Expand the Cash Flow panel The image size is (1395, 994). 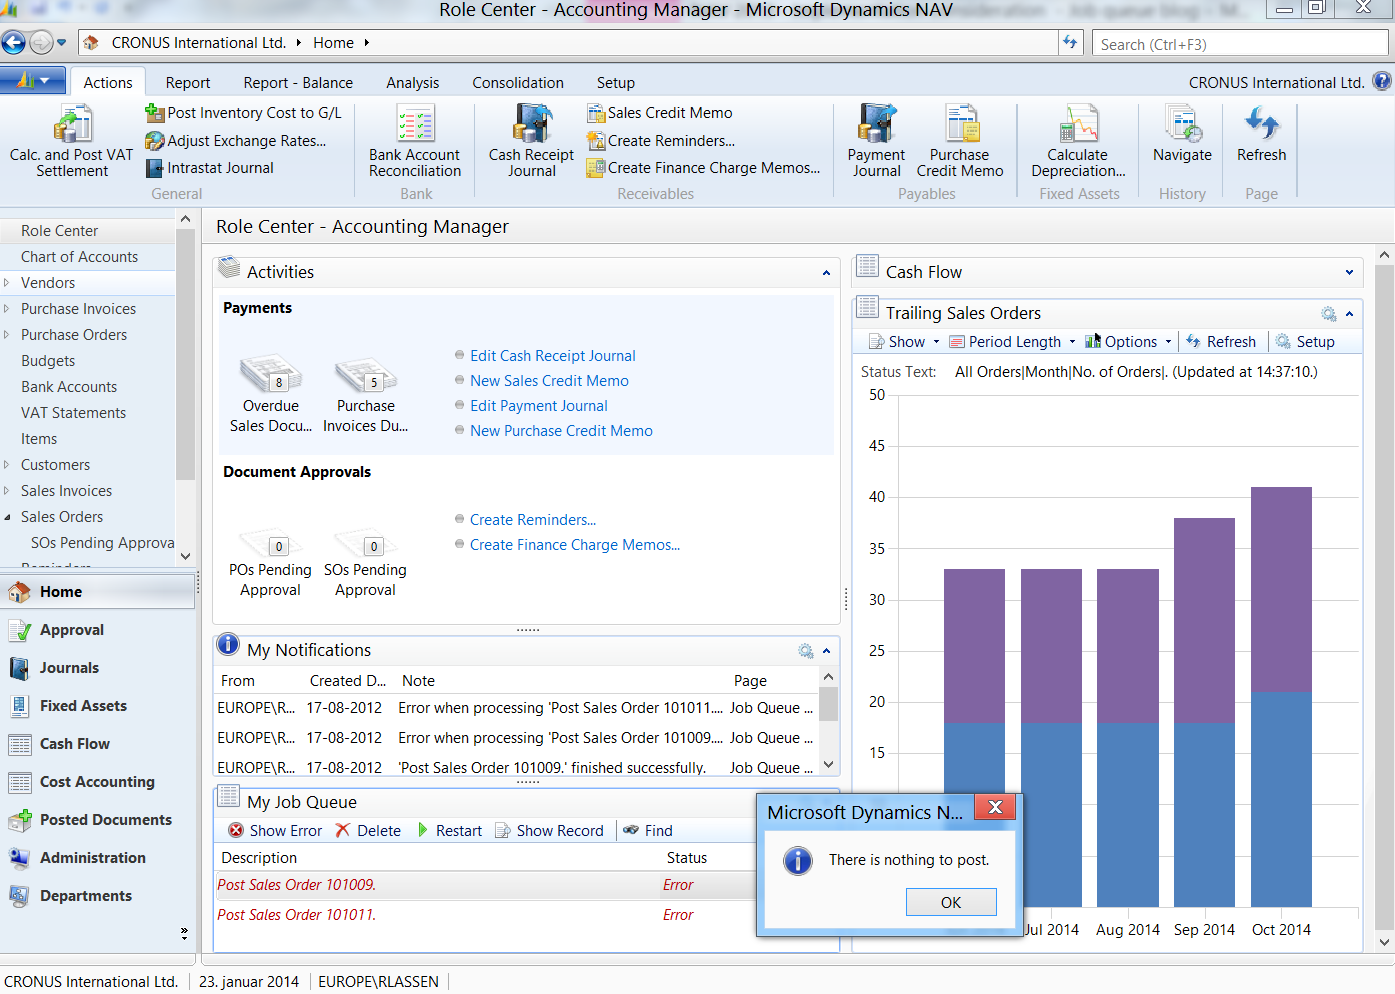1349,273
